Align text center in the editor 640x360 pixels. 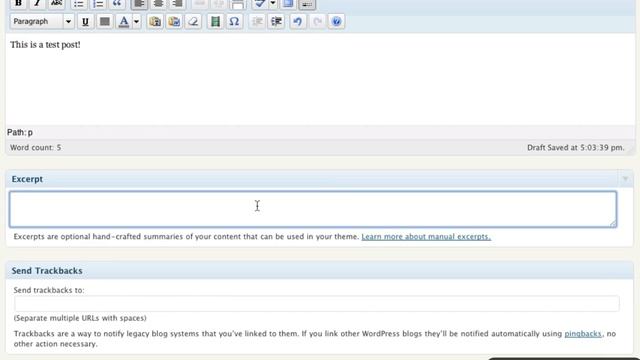coord(159,4)
